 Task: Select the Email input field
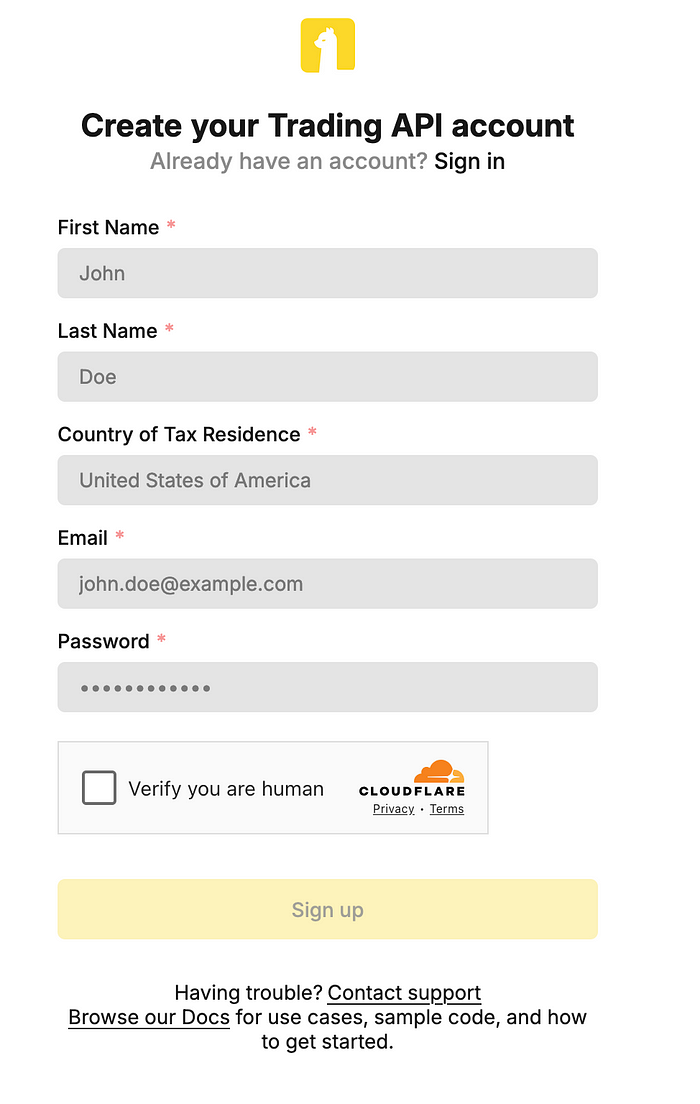(327, 584)
